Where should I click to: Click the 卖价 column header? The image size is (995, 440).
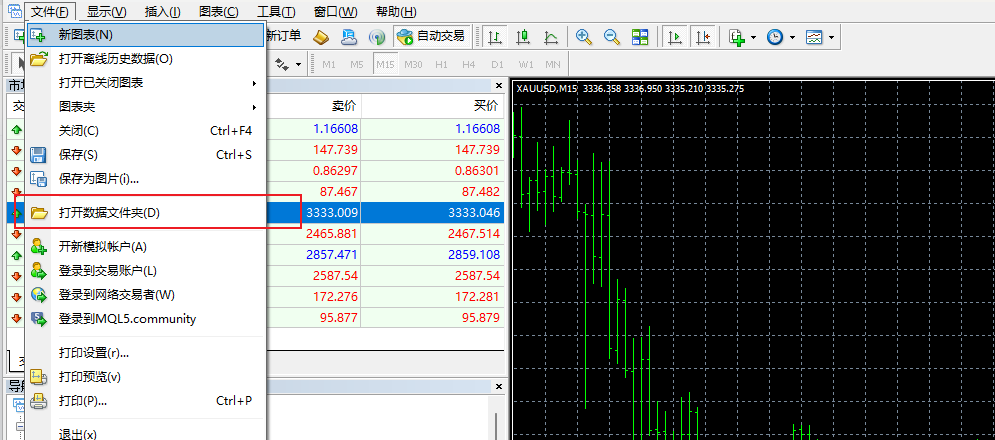click(345, 105)
